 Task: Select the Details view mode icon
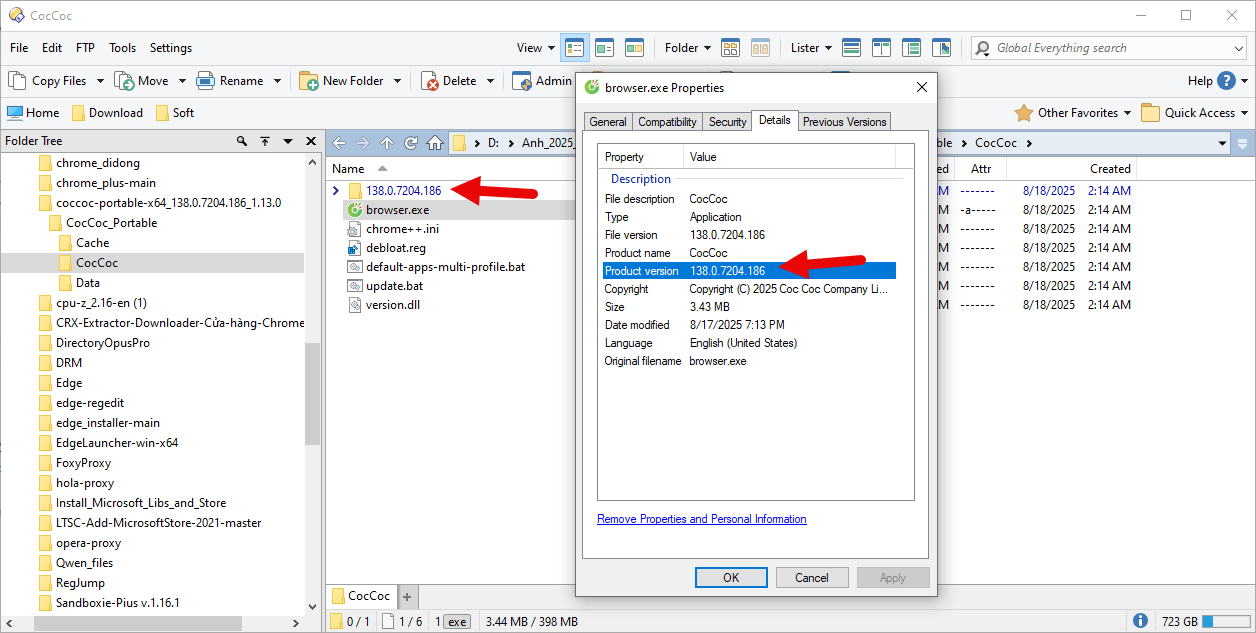click(575, 47)
